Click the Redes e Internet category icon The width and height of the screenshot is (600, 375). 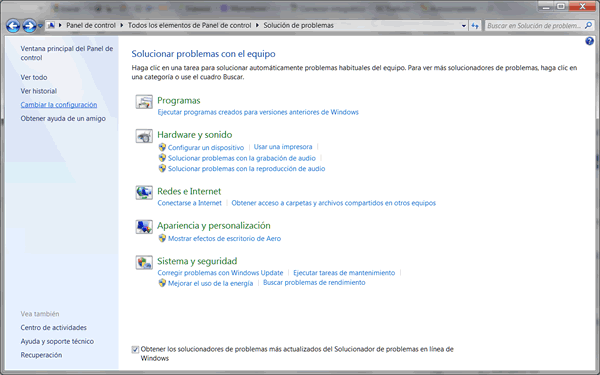144,192
